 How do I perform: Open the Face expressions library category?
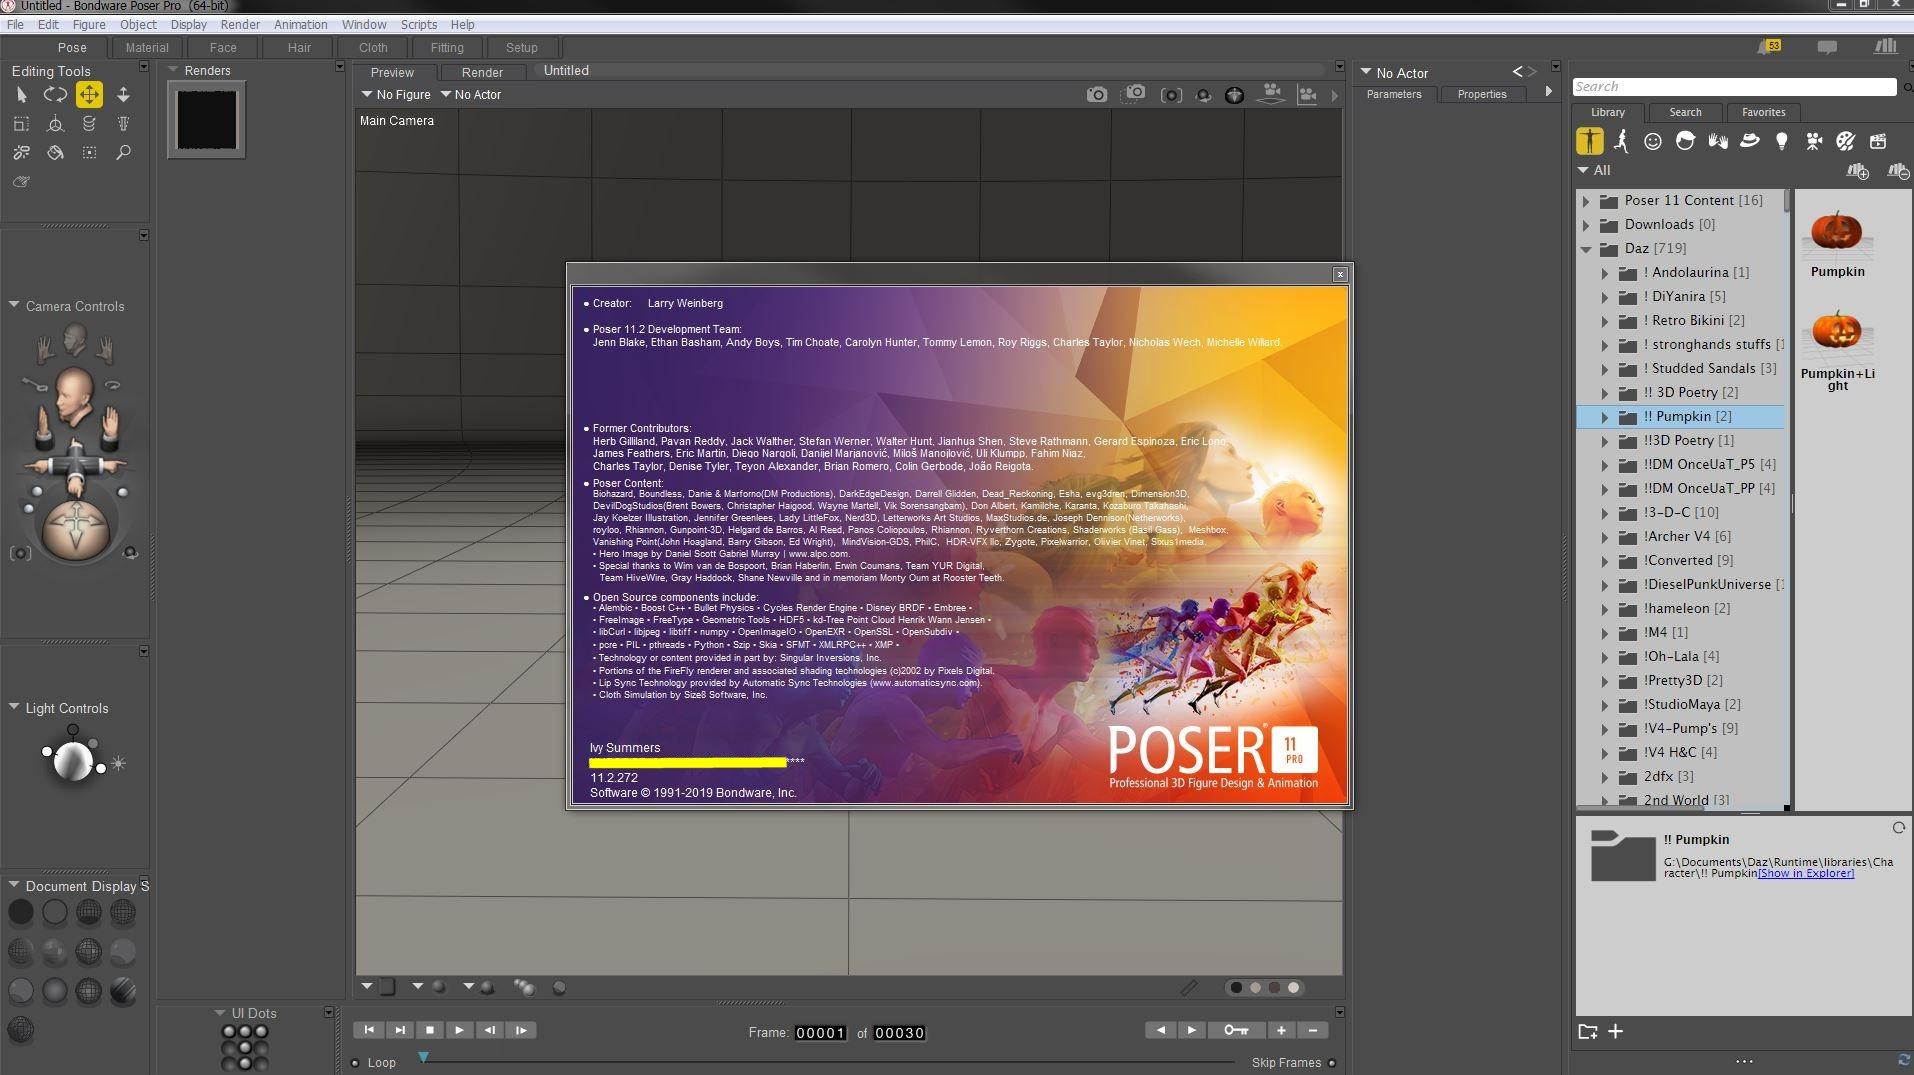pyautogui.click(x=1653, y=141)
